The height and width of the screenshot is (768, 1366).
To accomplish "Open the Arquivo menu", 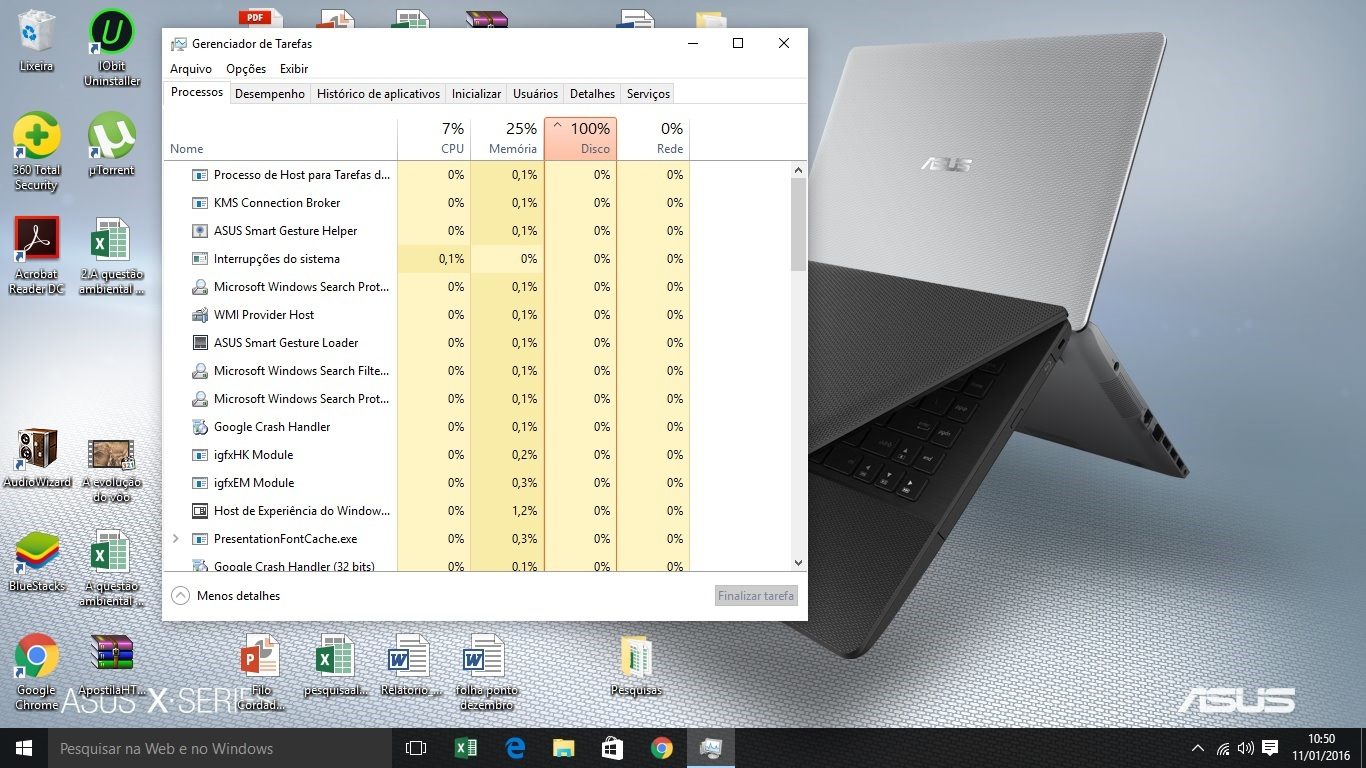I will pos(191,69).
